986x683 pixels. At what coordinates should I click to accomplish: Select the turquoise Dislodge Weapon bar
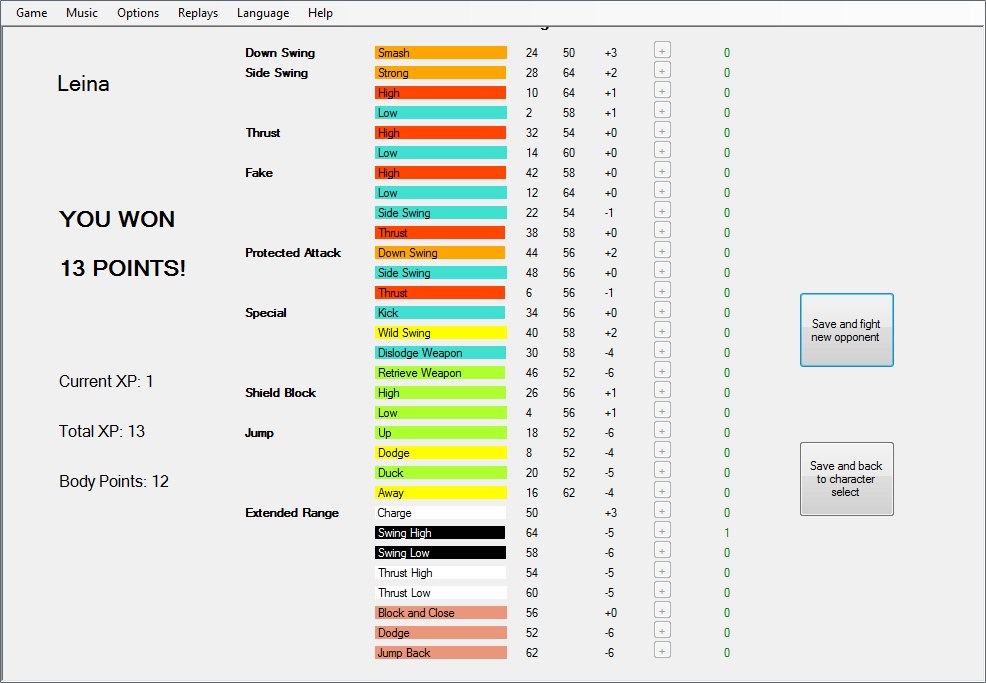point(440,353)
